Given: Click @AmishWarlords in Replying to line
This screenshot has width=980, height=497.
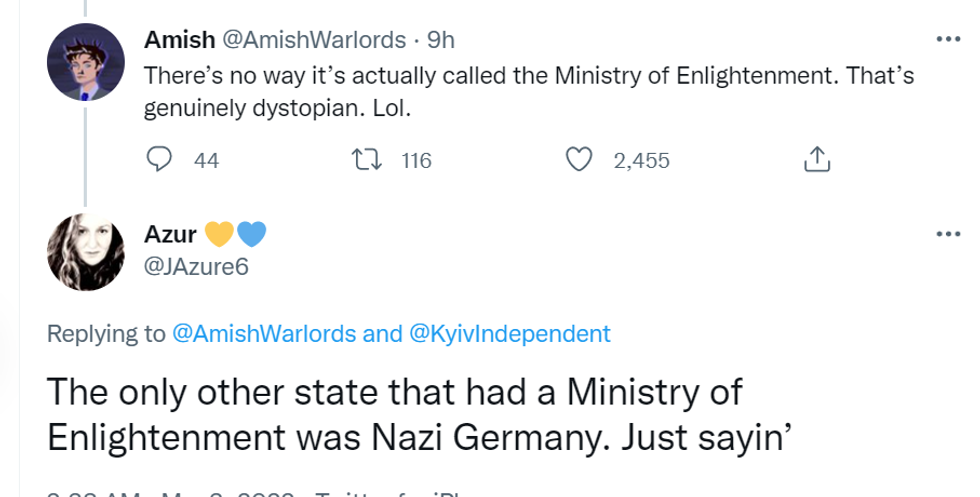Looking at the screenshot, I should tap(265, 334).
